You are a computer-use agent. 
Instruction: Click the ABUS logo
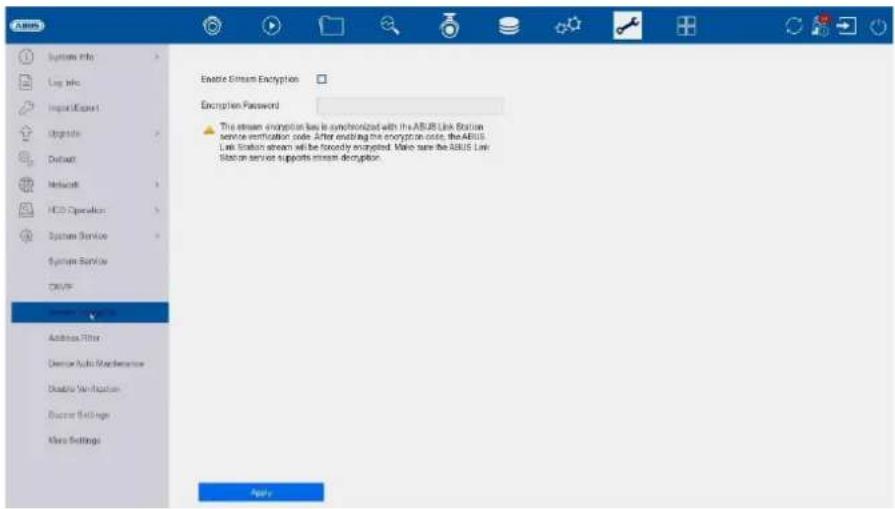click(27, 26)
